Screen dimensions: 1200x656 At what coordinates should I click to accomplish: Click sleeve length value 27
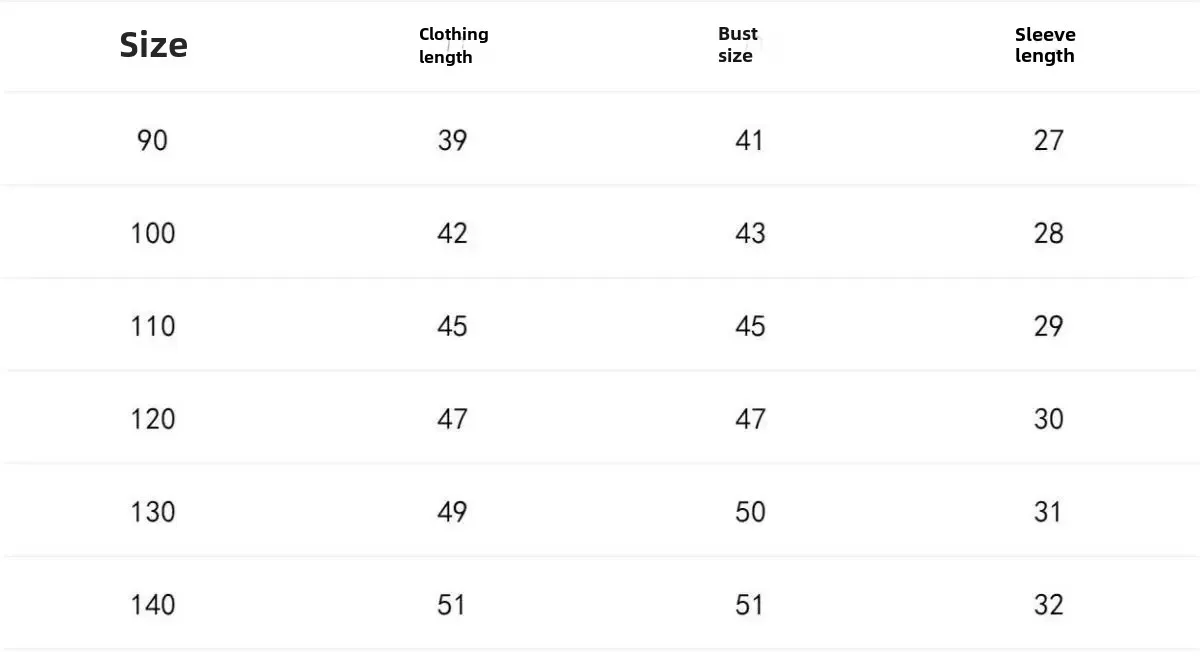[1048, 140]
